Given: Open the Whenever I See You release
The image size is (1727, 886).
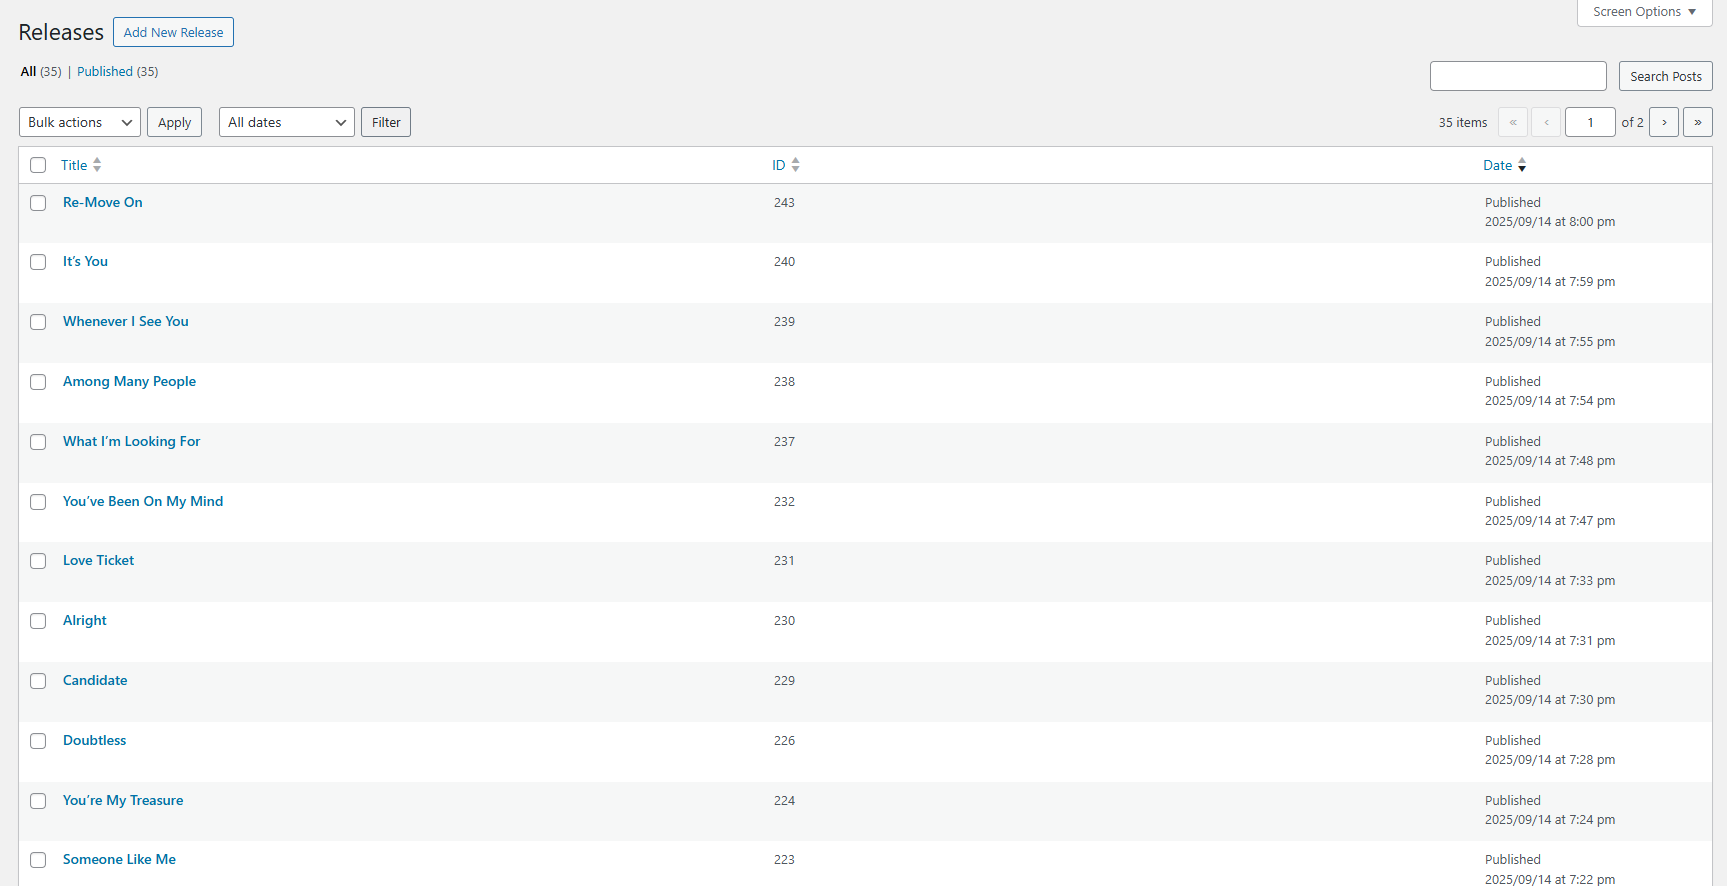Looking at the screenshot, I should pos(126,321).
